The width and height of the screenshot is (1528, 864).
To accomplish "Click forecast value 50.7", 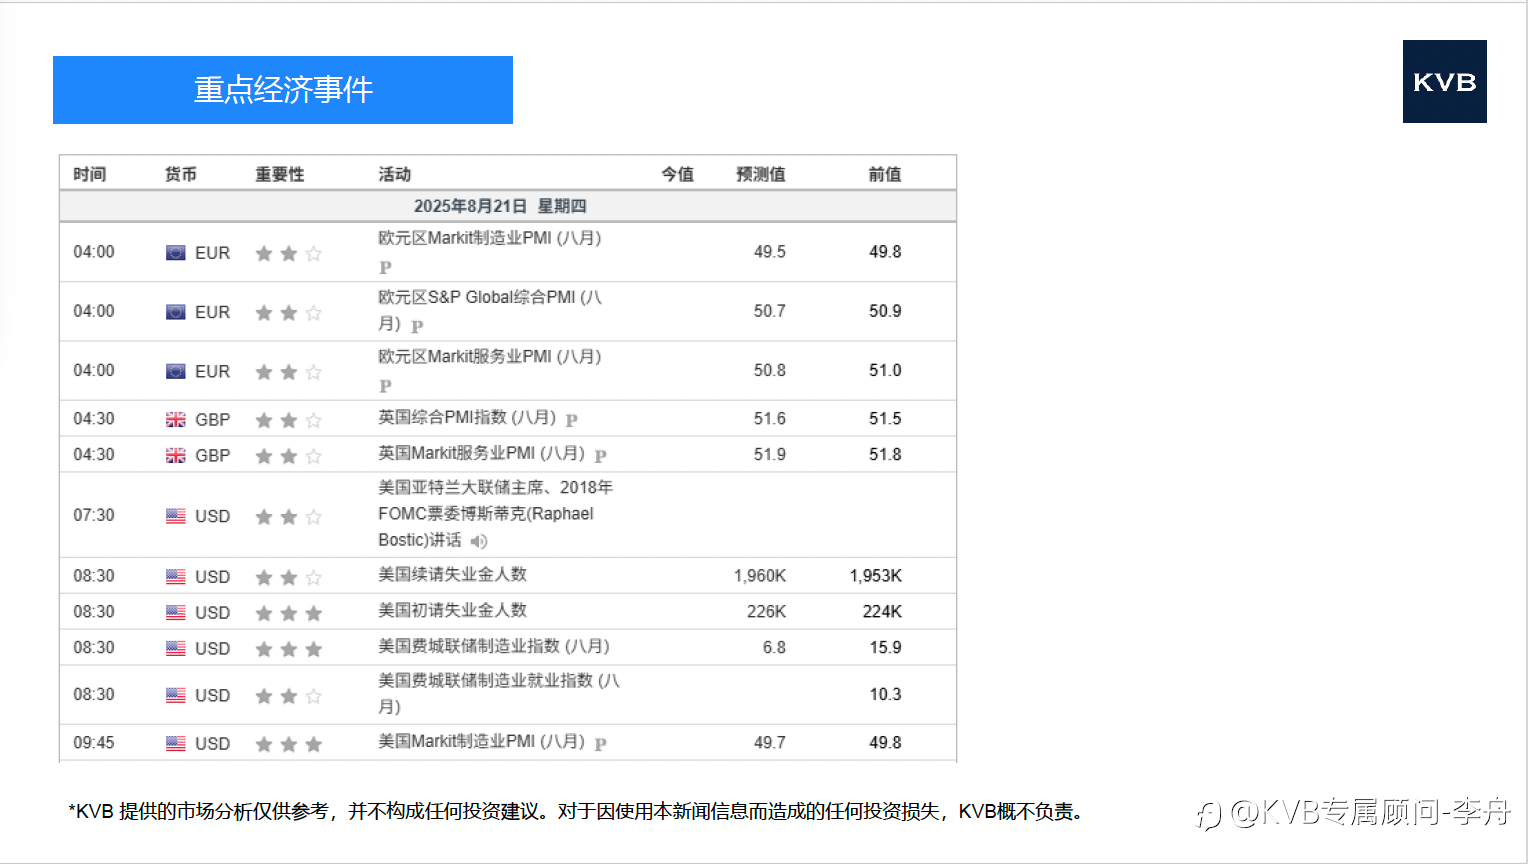I will tap(770, 311).
